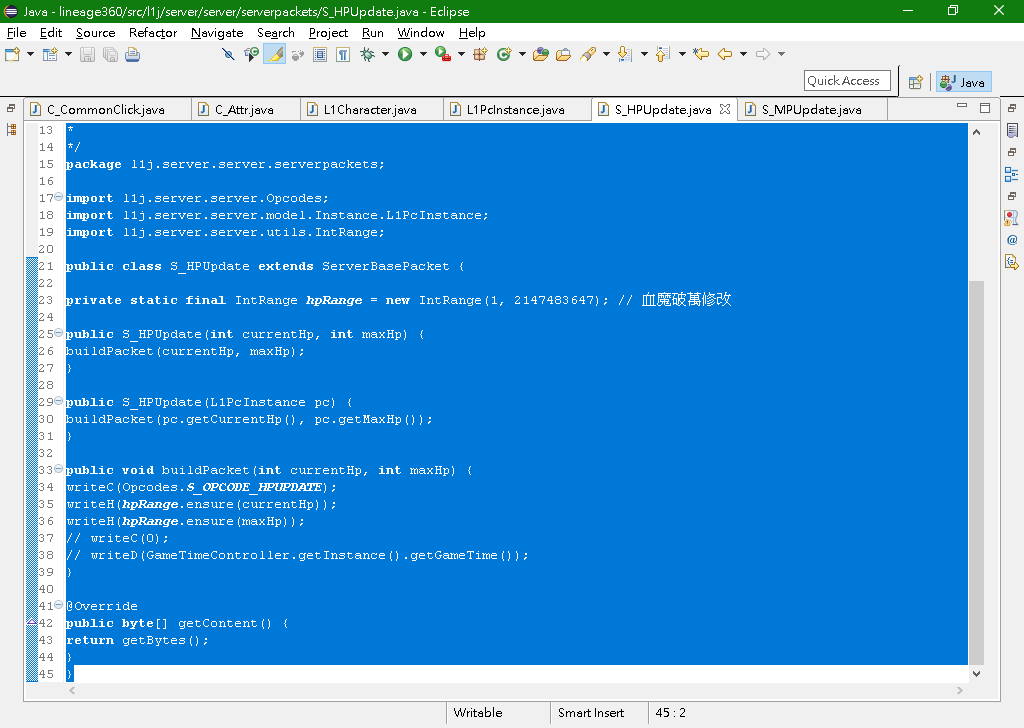Click the Open Task folder icon
Screen dimensions: 1024x728
pos(563,54)
